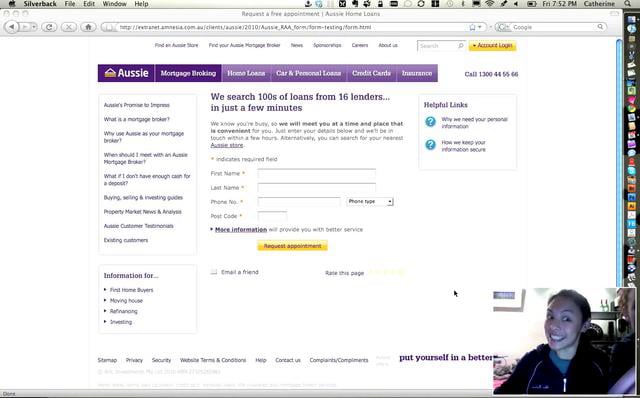The width and height of the screenshot is (640, 398).
Task: Open Aussie's Promise to Impress link
Action: [x=136, y=105]
